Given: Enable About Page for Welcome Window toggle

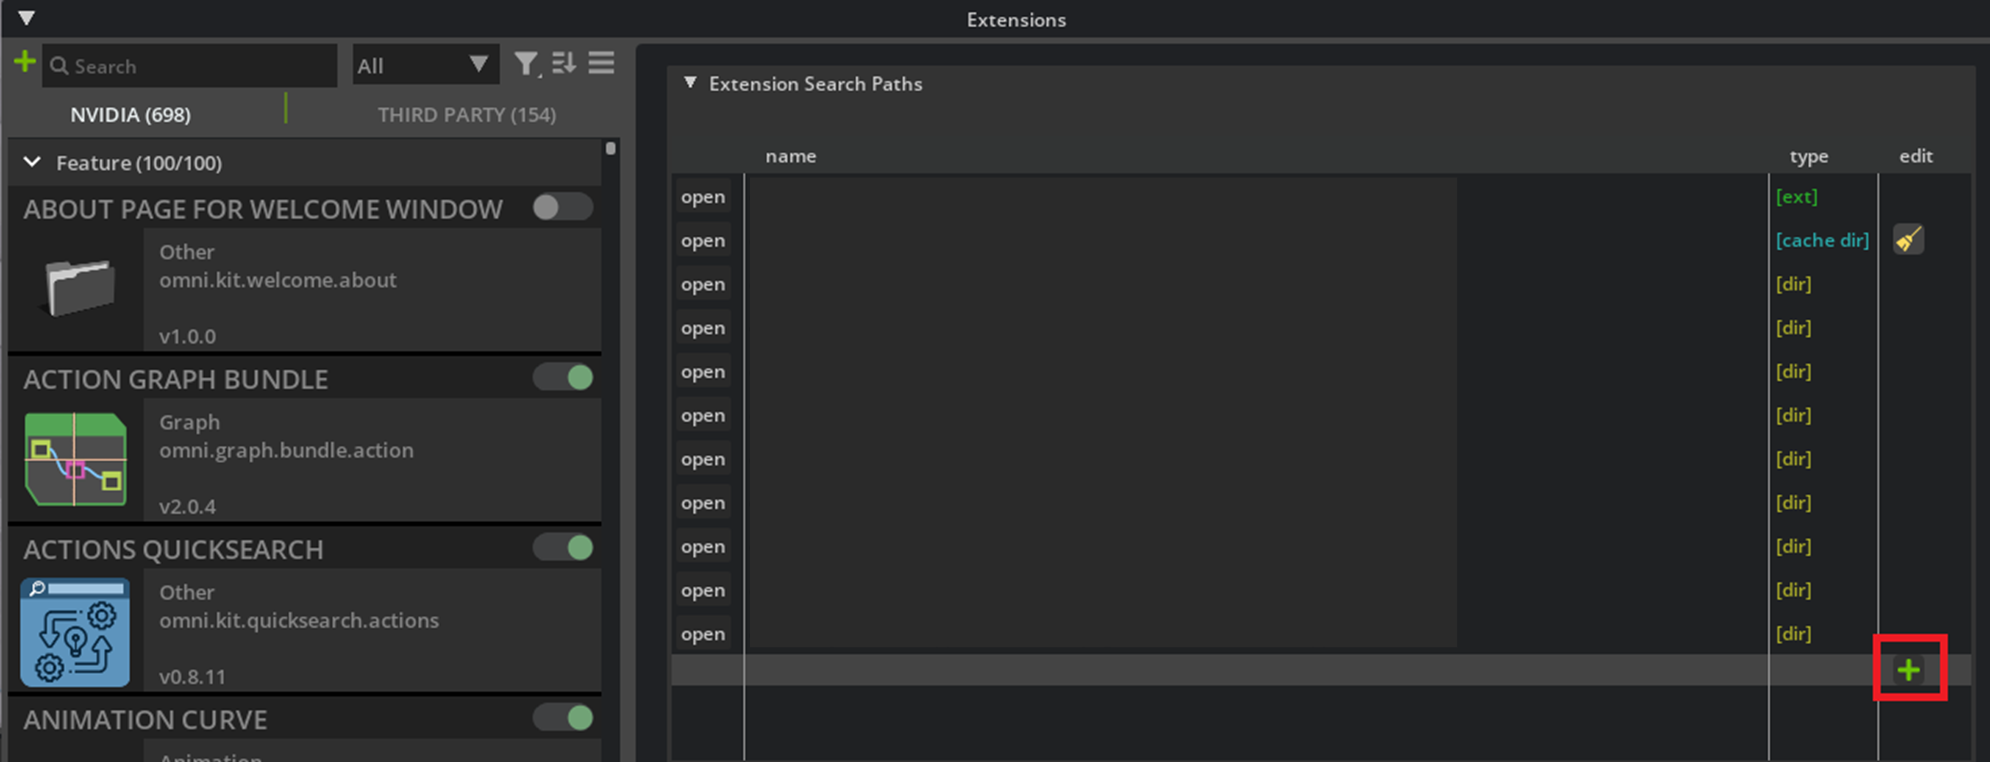Looking at the screenshot, I should (x=562, y=208).
